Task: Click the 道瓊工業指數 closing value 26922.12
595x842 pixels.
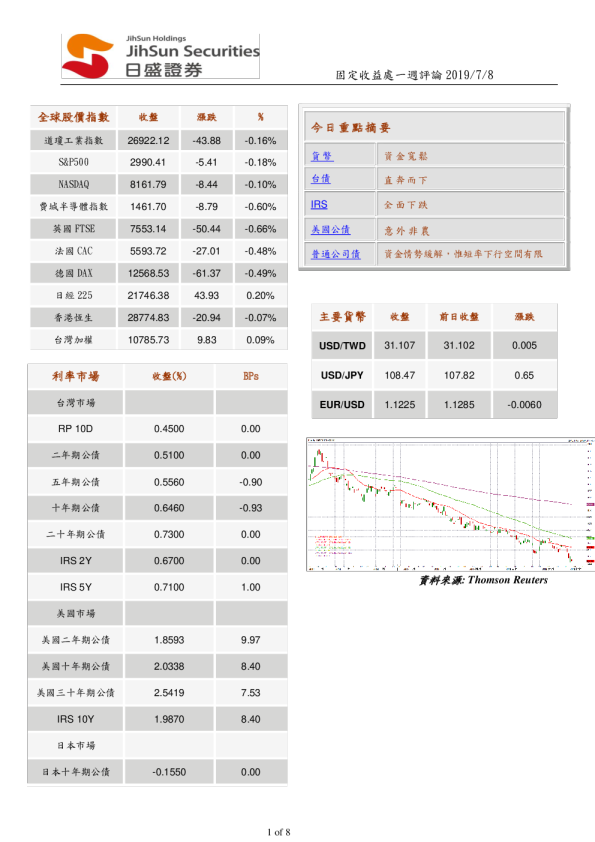Action: pyautogui.click(x=148, y=141)
